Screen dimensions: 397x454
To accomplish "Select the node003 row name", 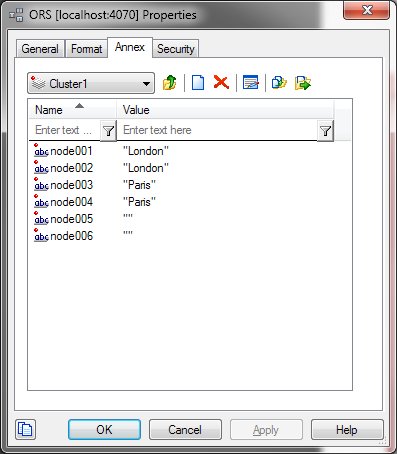I will (x=71, y=185).
